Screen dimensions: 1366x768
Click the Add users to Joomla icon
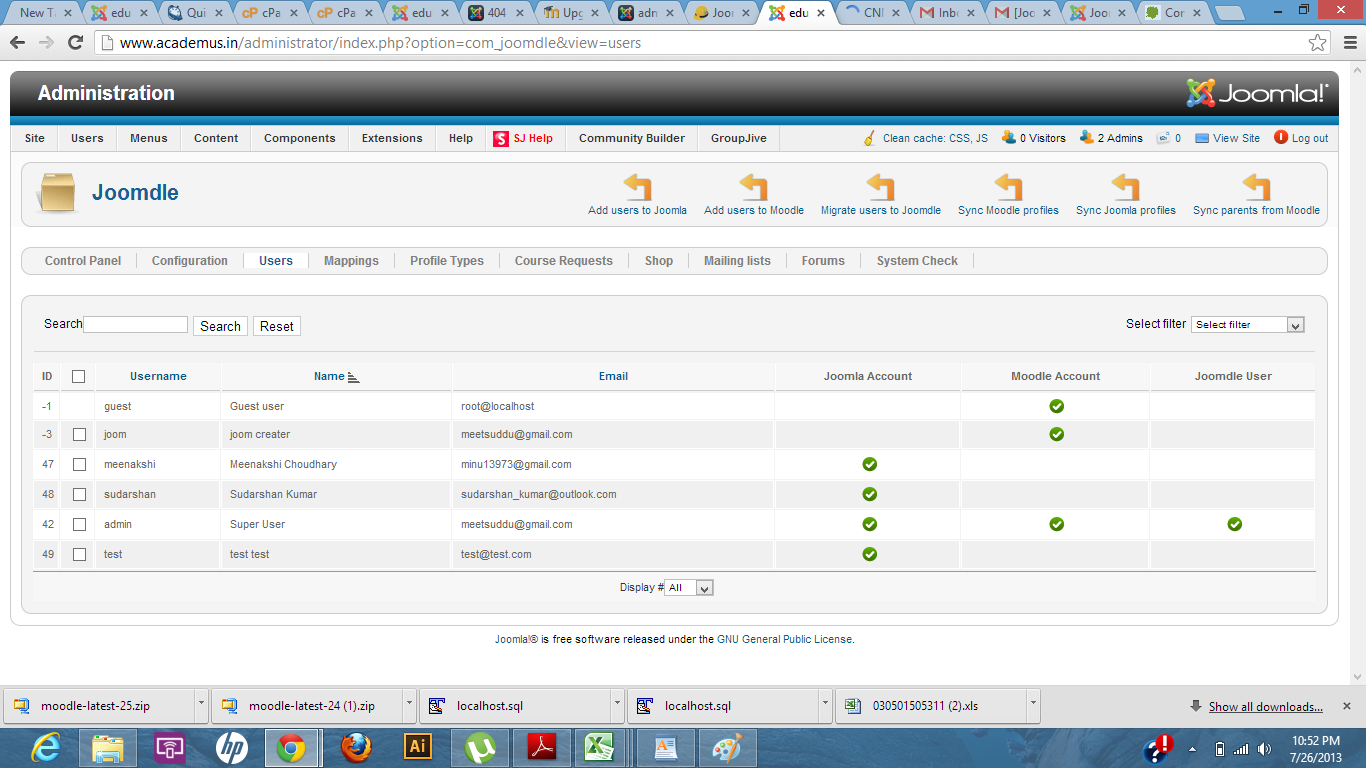[637, 187]
